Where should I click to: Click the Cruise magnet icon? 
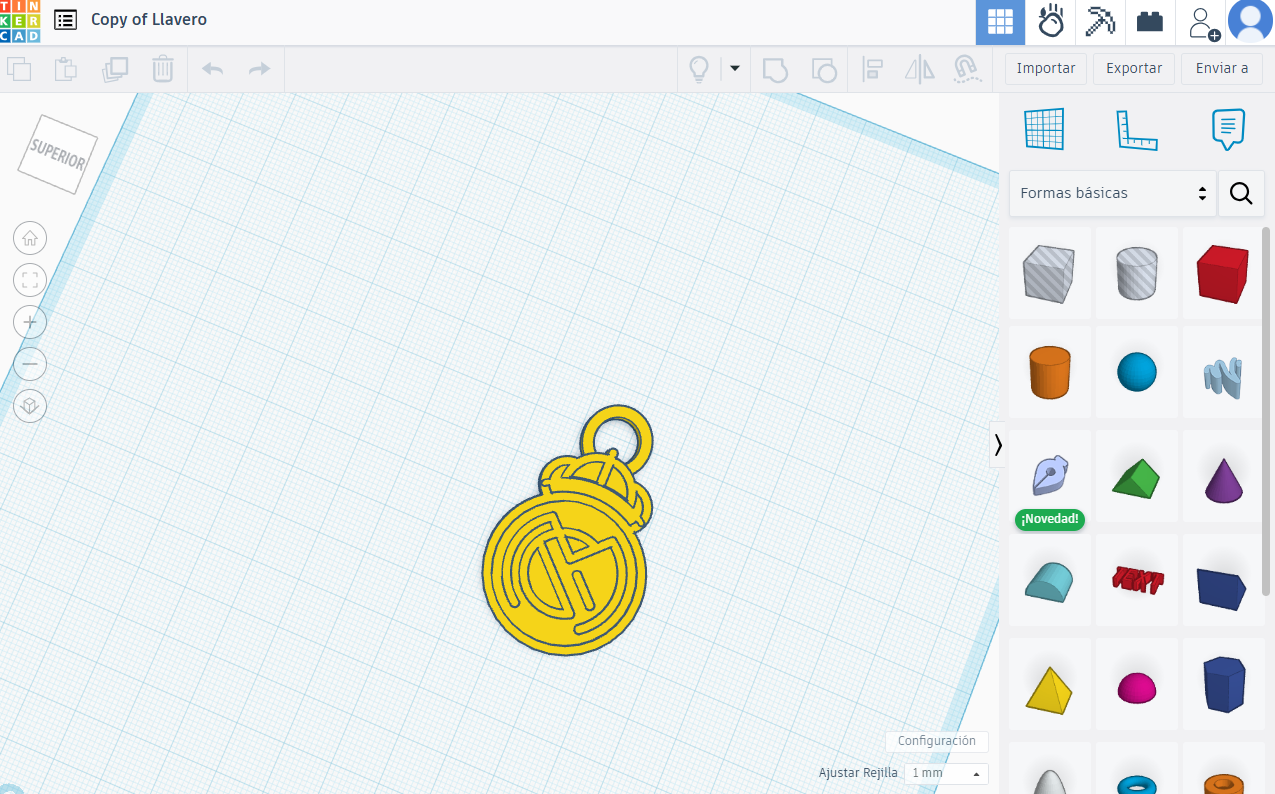(966, 69)
